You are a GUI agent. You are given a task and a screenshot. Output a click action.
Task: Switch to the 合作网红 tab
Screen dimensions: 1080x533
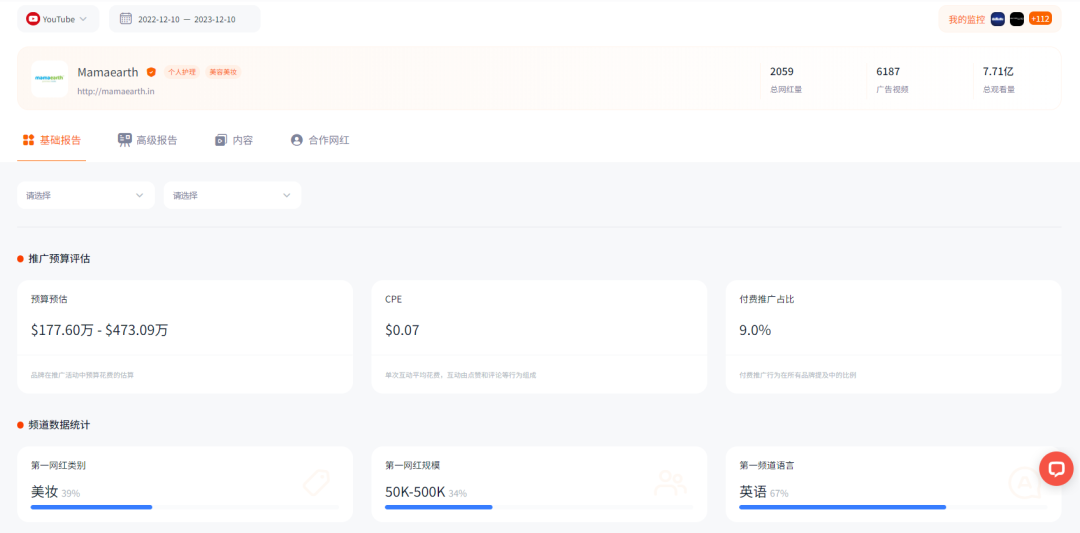[320, 140]
